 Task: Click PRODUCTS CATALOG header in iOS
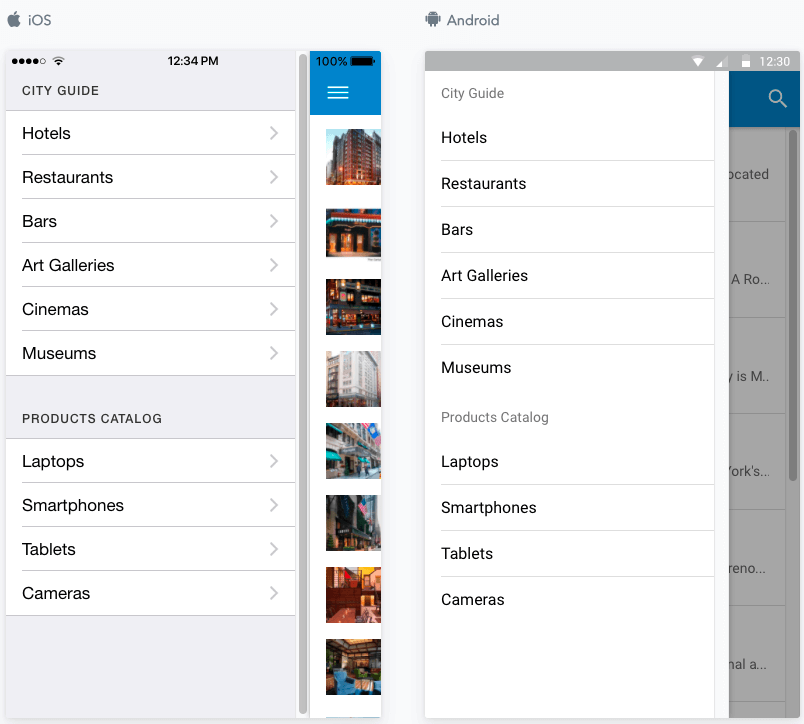click(x=92, y=418)
